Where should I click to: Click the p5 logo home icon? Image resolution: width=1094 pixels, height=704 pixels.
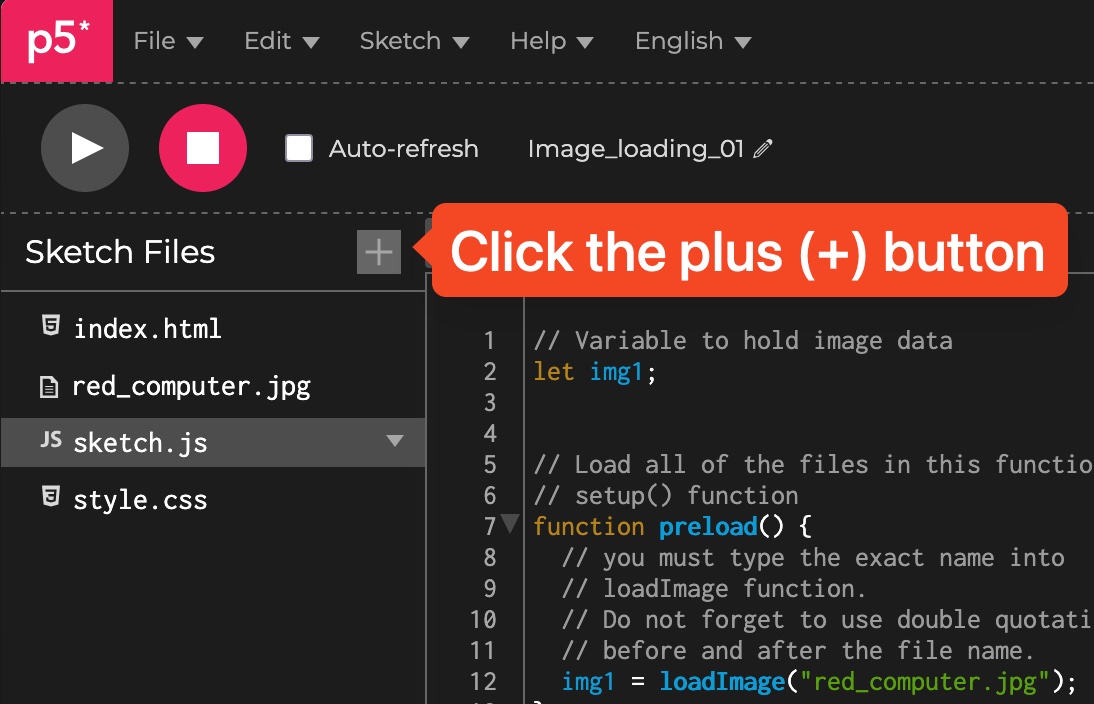pos(57,41)
